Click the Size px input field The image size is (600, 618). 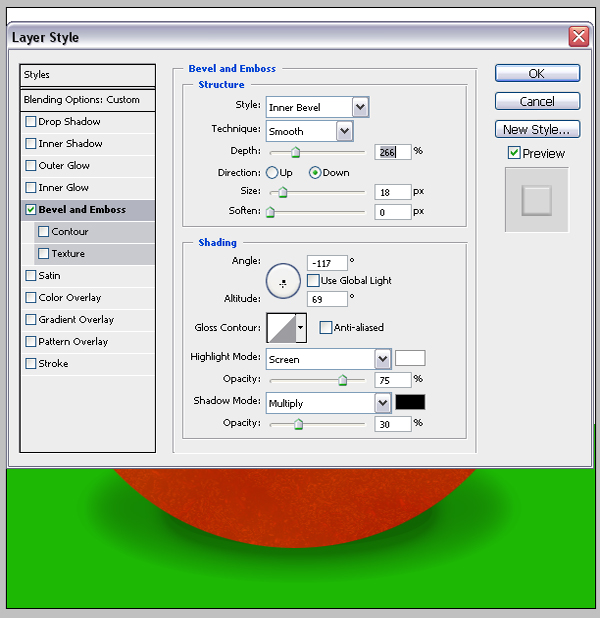point(393,192)
